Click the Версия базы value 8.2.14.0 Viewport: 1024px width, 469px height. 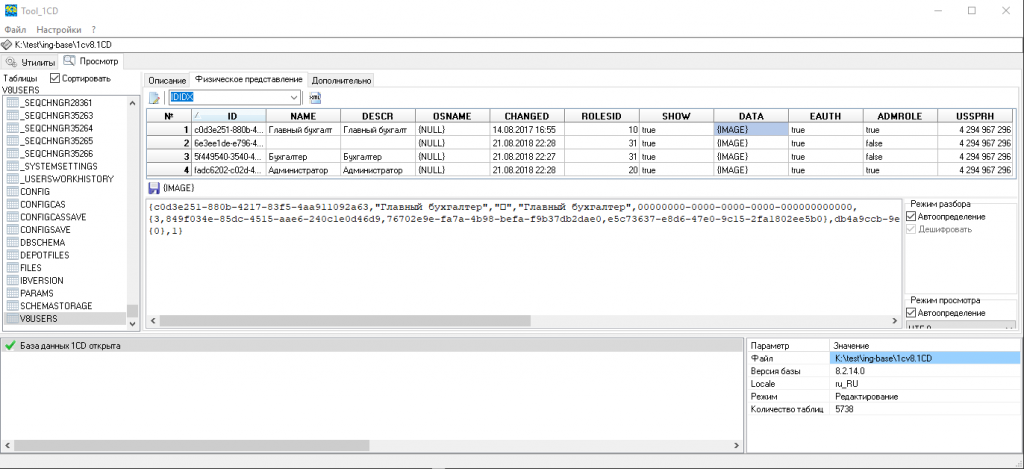[925, 370]
